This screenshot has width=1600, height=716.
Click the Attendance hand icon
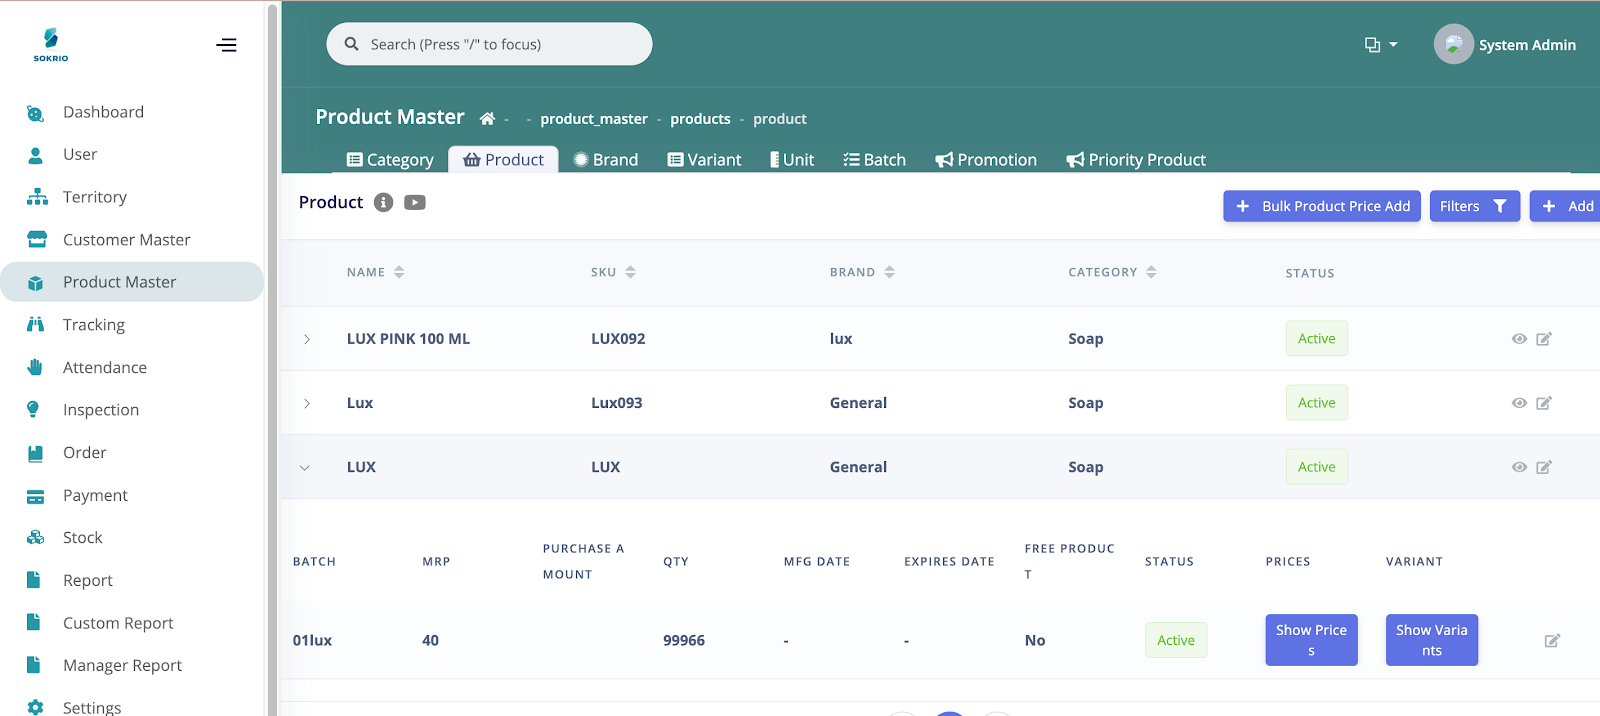pyautogui.click(x=36, y=367)
